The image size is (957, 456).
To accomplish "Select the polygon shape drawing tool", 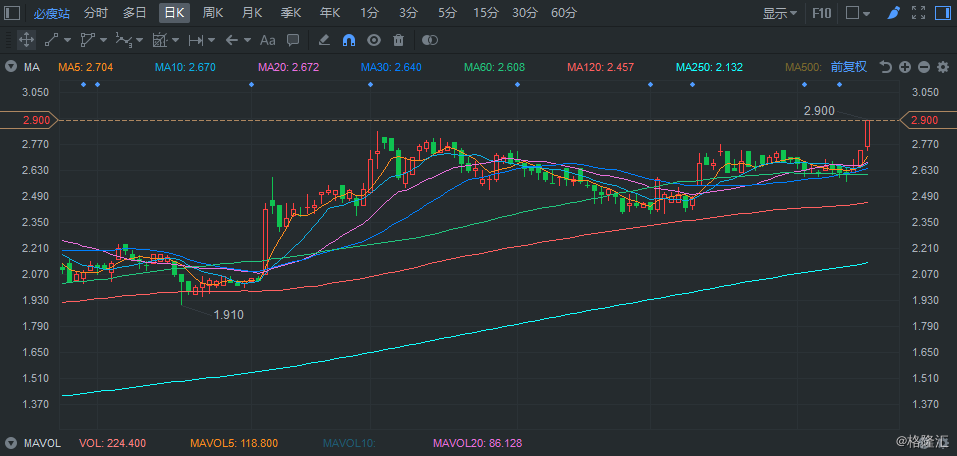I will tap(88, 40).
